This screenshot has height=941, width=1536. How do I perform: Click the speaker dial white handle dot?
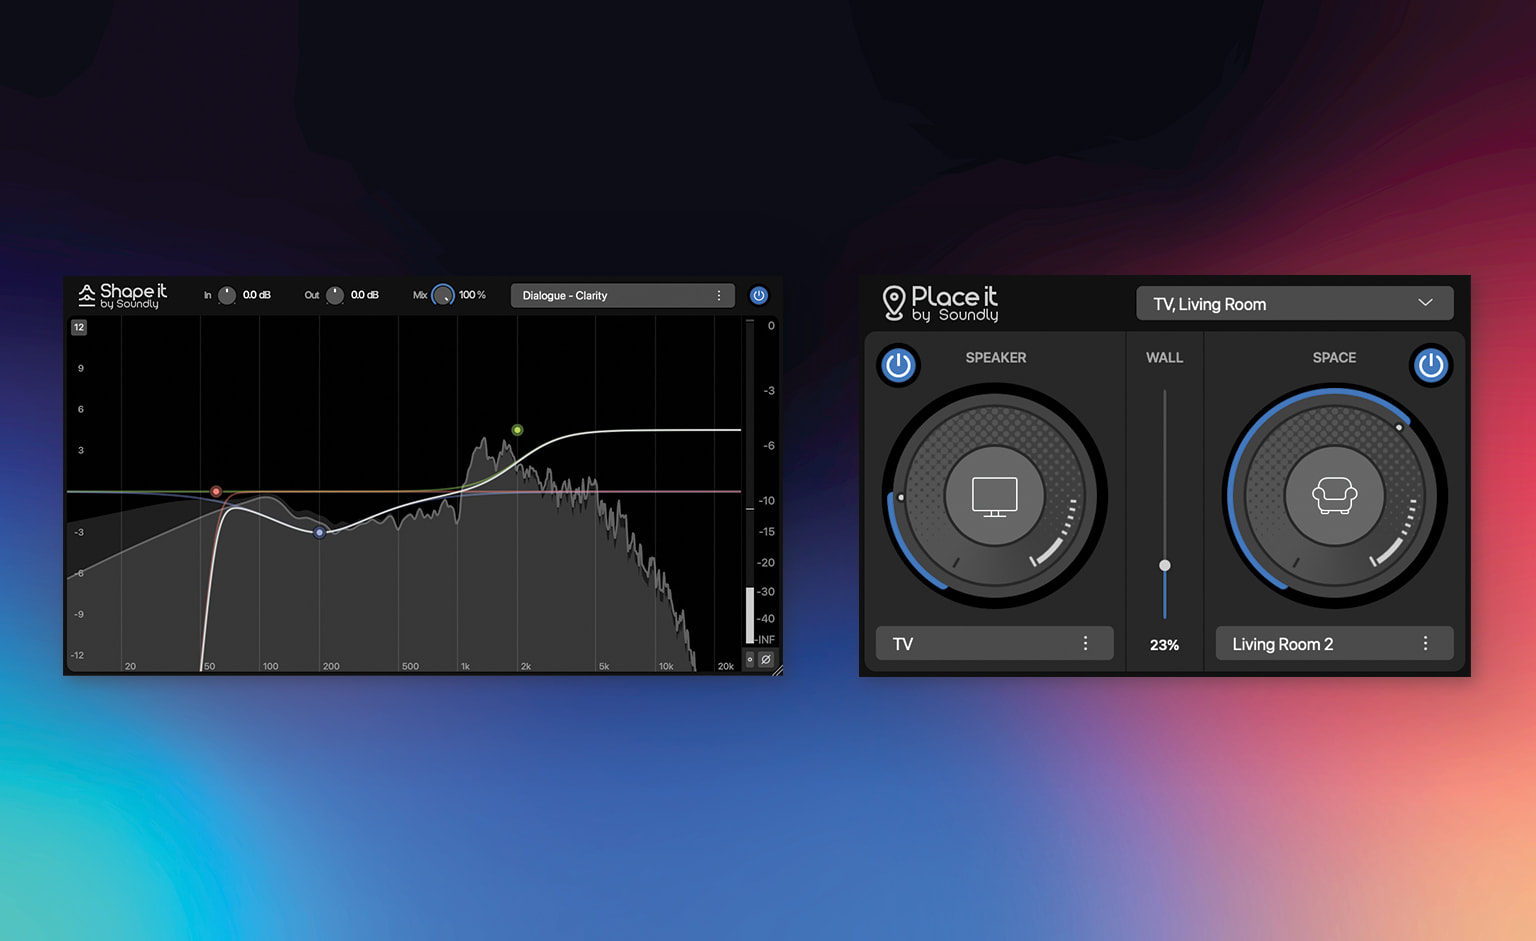tap(901, 497)
